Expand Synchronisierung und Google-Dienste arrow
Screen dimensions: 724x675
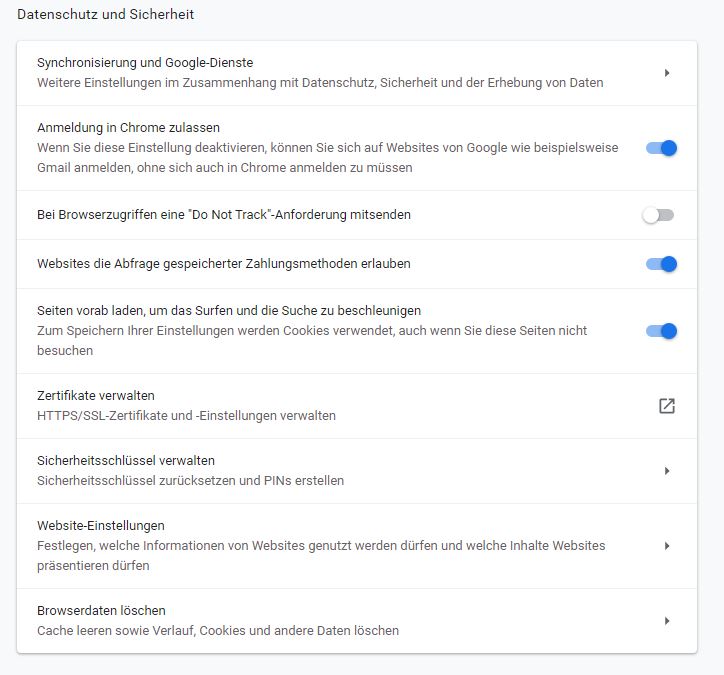pos(667,73)
